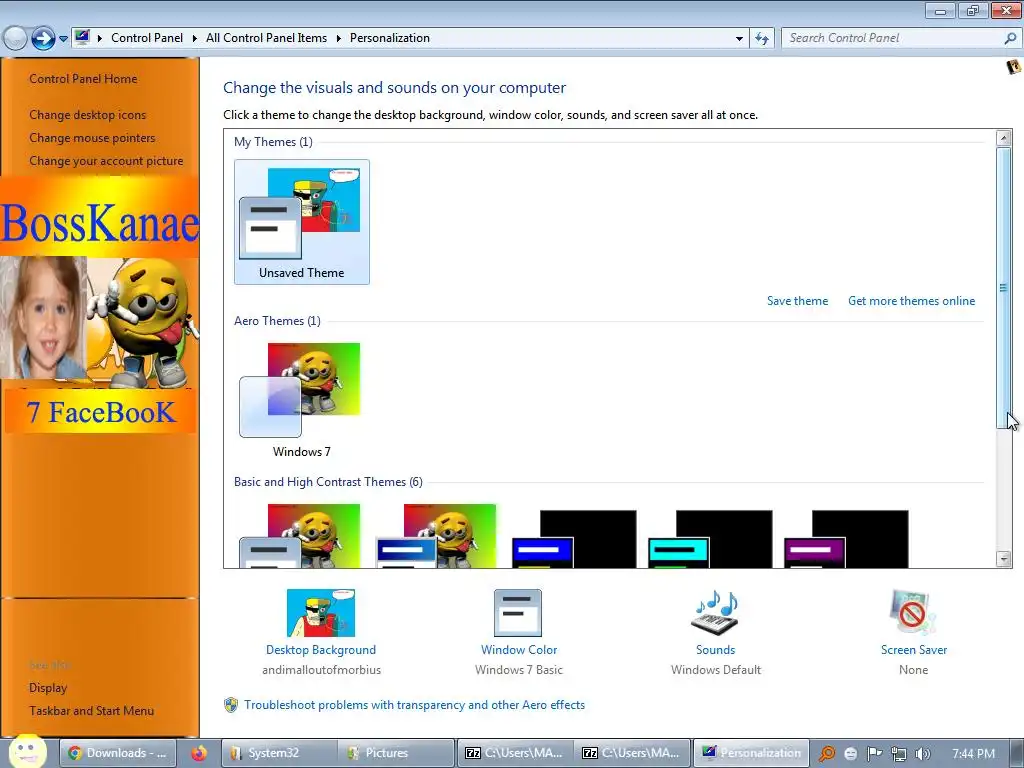
Task: Open Change mouse pointers link
Action: tap(92, 138)
